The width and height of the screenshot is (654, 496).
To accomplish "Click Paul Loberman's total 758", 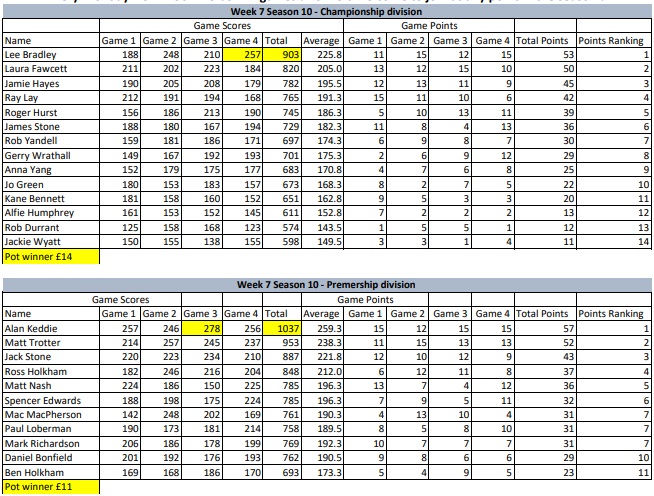I will [282, 429].
